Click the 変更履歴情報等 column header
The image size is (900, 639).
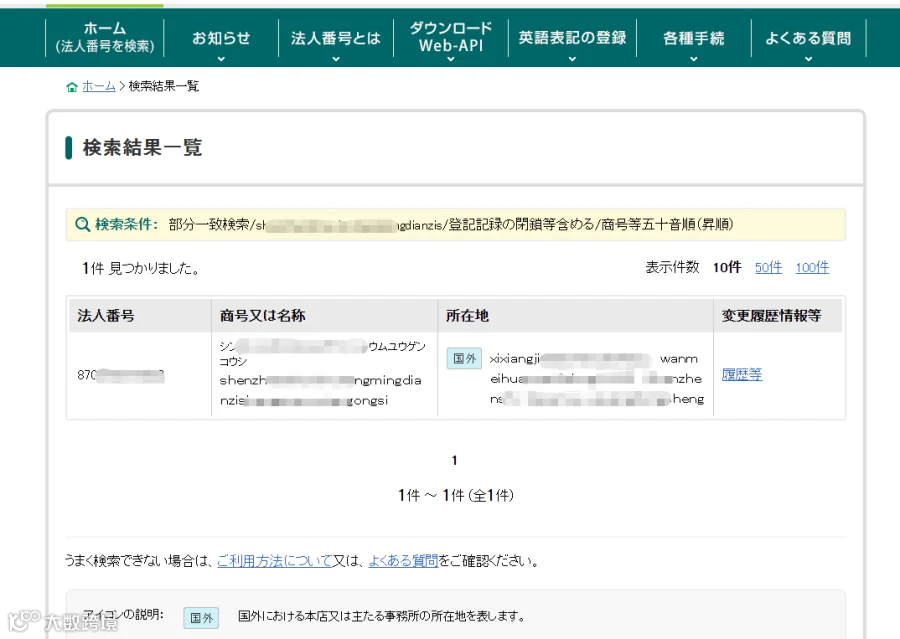click(771, 315)
